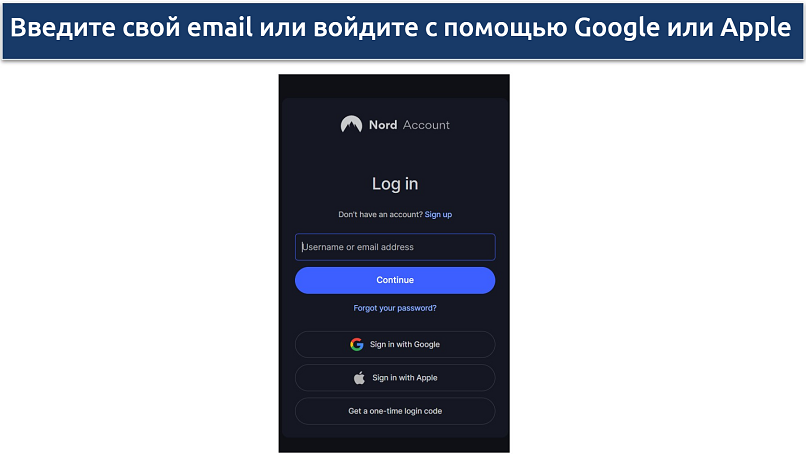
Task: Click the Apple logo icon
Action: [359, 378]
